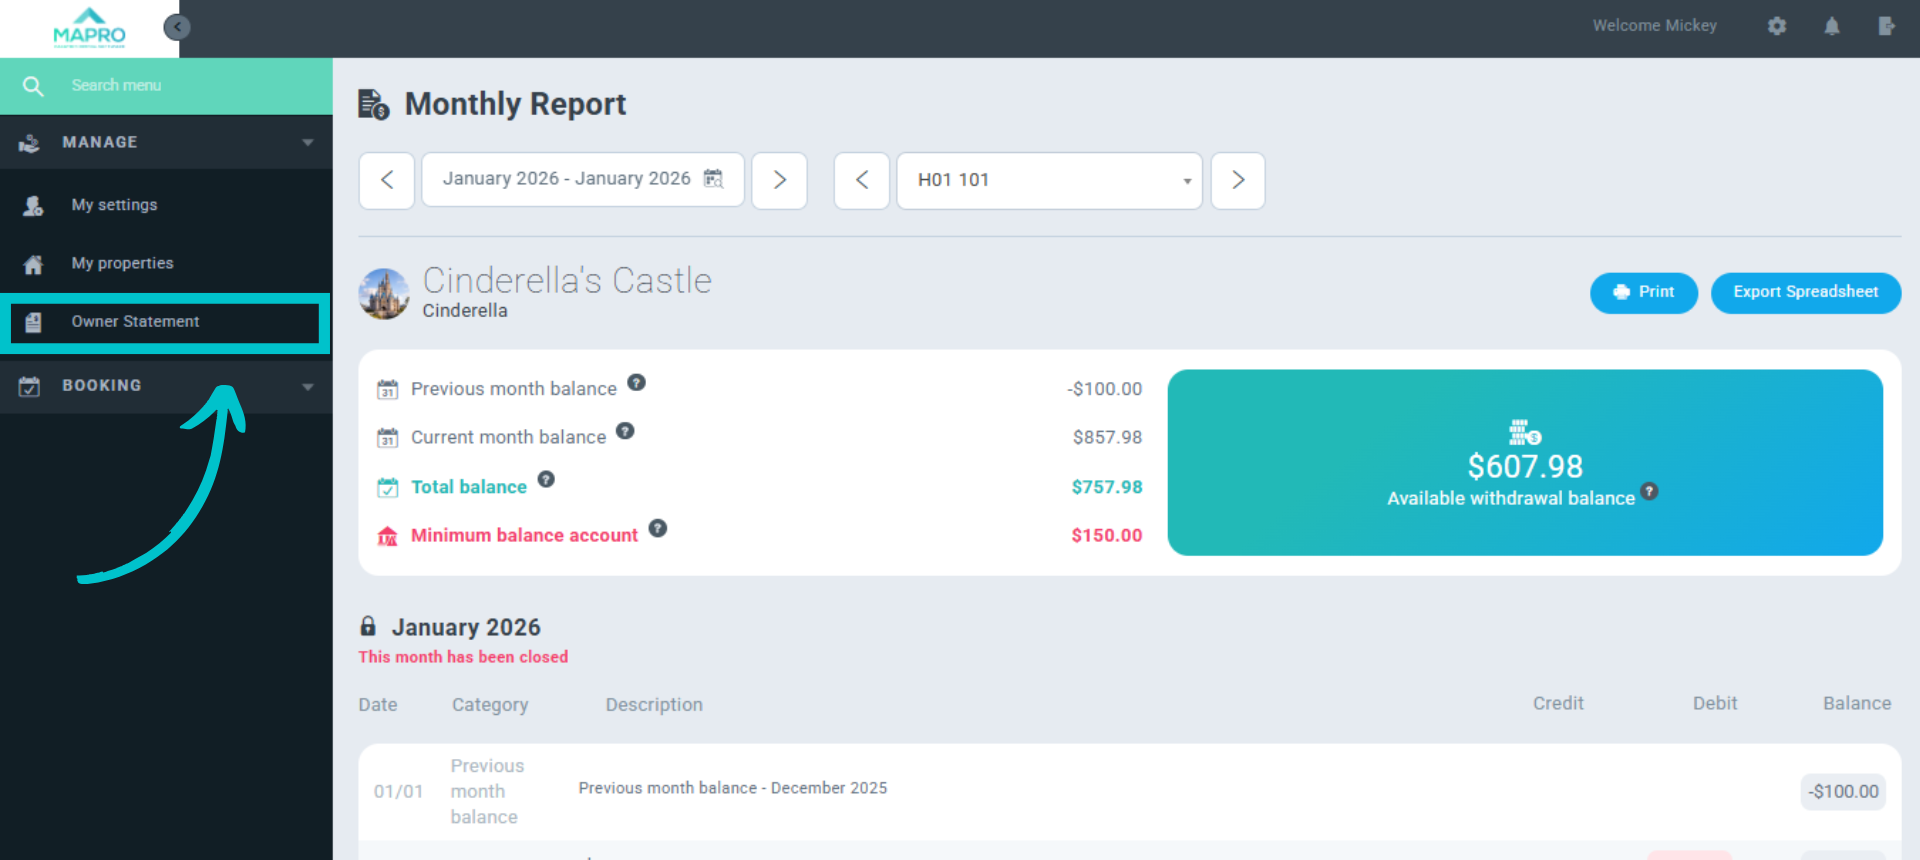Collapse sidebar using the arrow toggle
1920x860 pixels.
click(x=177, y=27)
